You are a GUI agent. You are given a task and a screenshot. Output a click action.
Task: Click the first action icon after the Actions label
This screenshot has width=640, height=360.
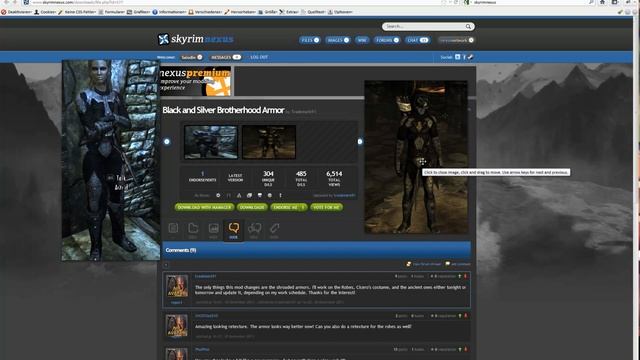(218, 196)
